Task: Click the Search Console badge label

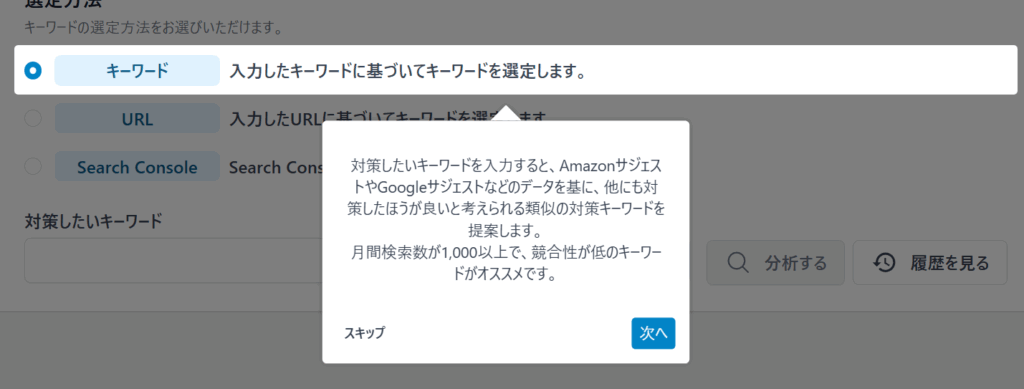Action: 137,167
